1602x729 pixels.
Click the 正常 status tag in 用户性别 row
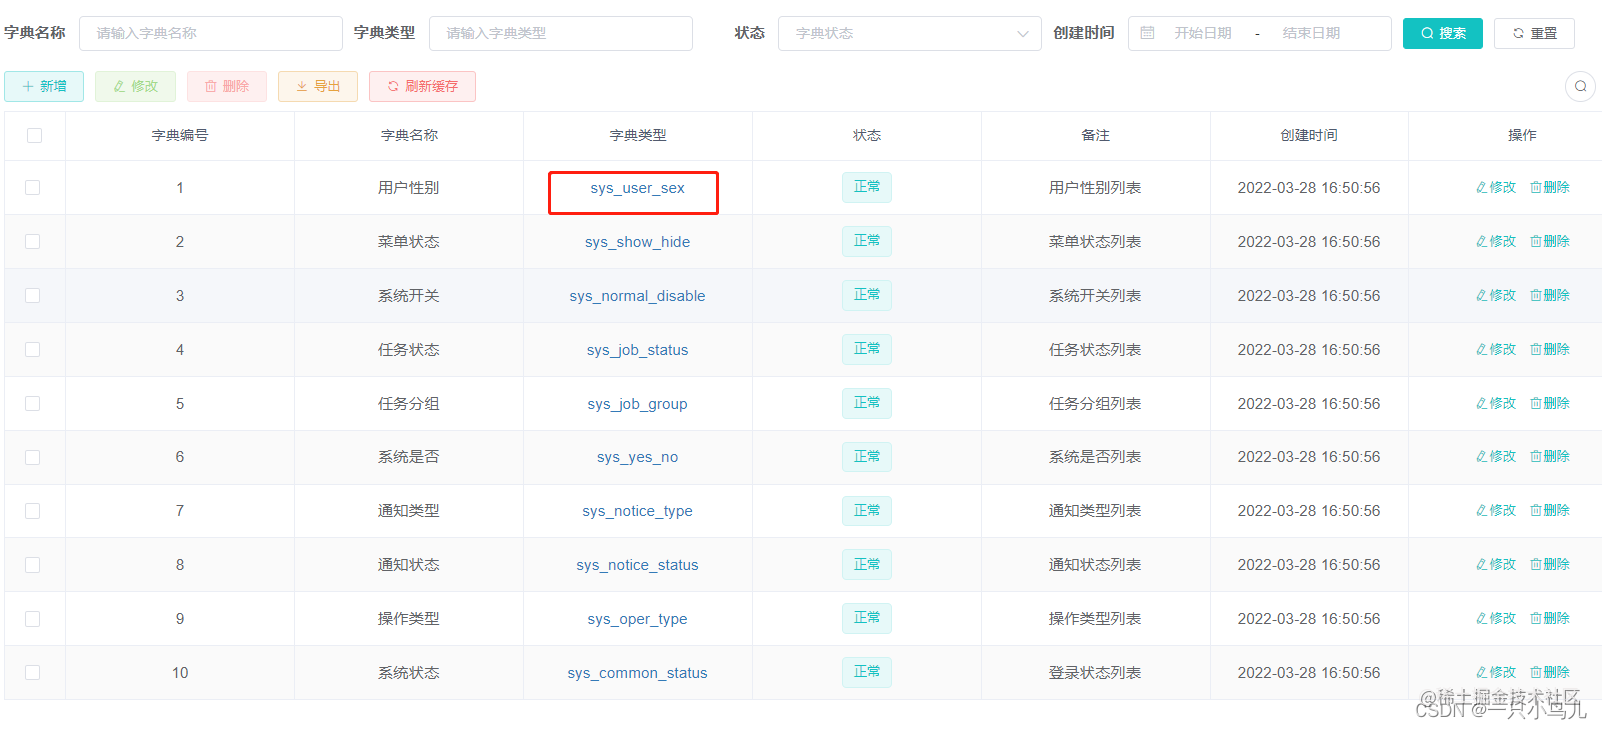(866, 187)
